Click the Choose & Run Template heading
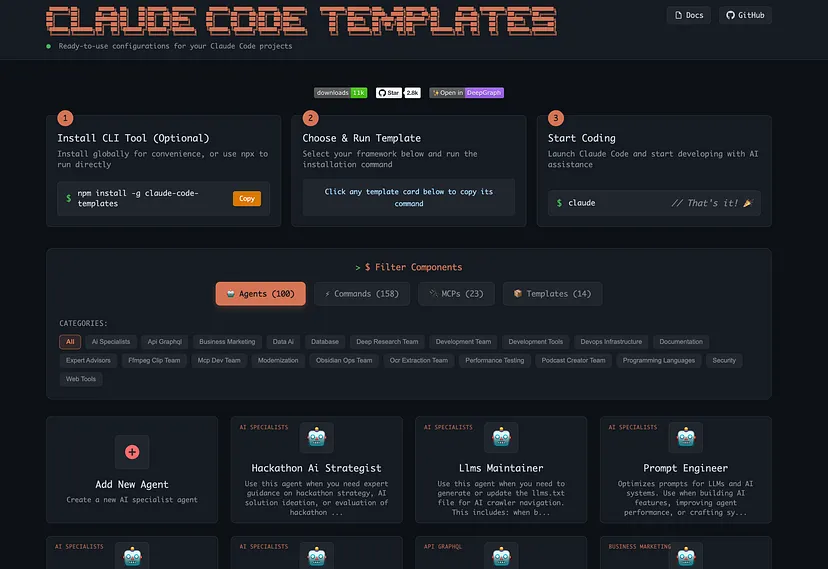This screenshot has height=569, width=828. [362, 138]
